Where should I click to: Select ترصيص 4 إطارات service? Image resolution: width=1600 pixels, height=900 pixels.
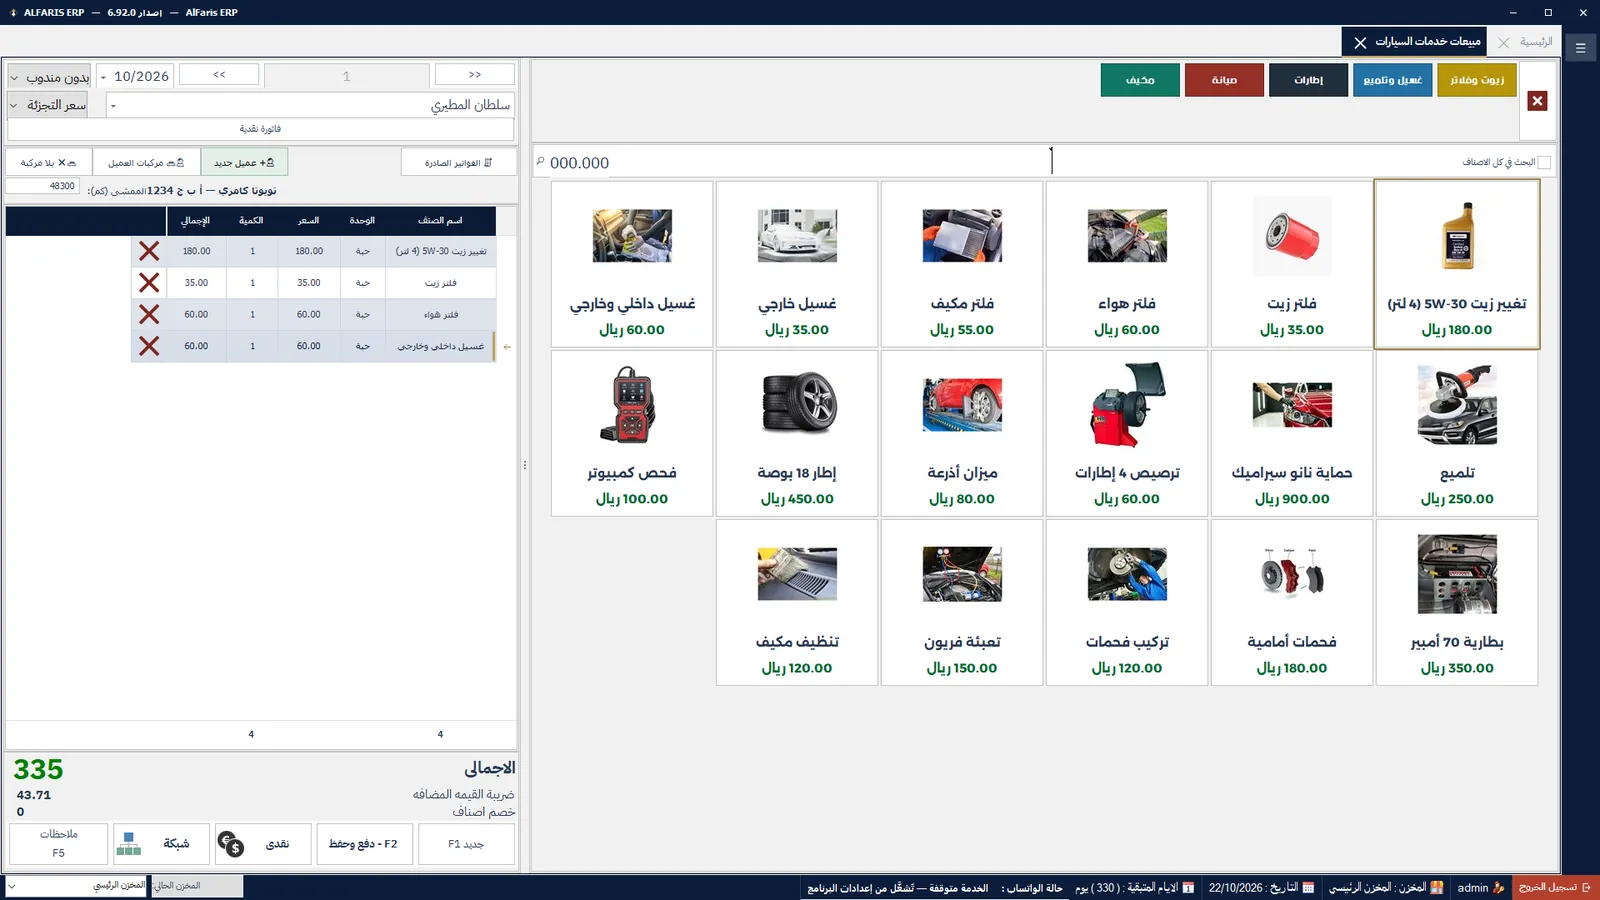1127,433
